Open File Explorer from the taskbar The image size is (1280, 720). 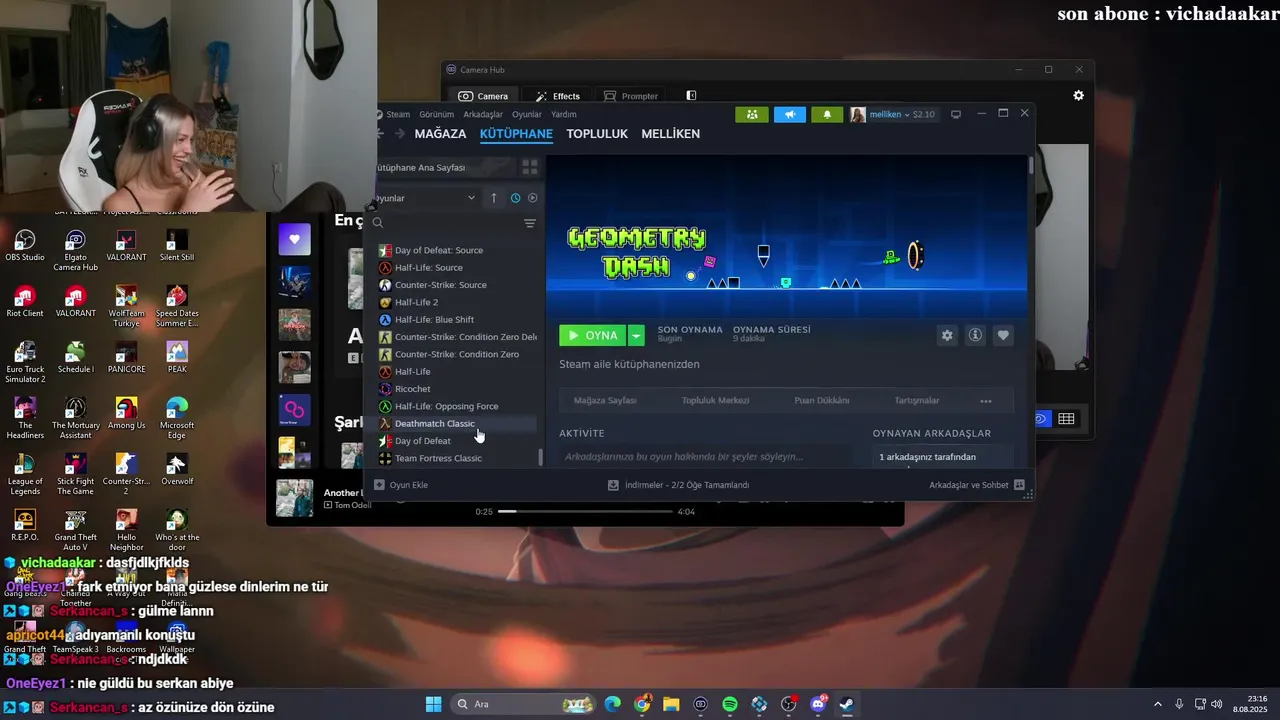coord(671,704)
